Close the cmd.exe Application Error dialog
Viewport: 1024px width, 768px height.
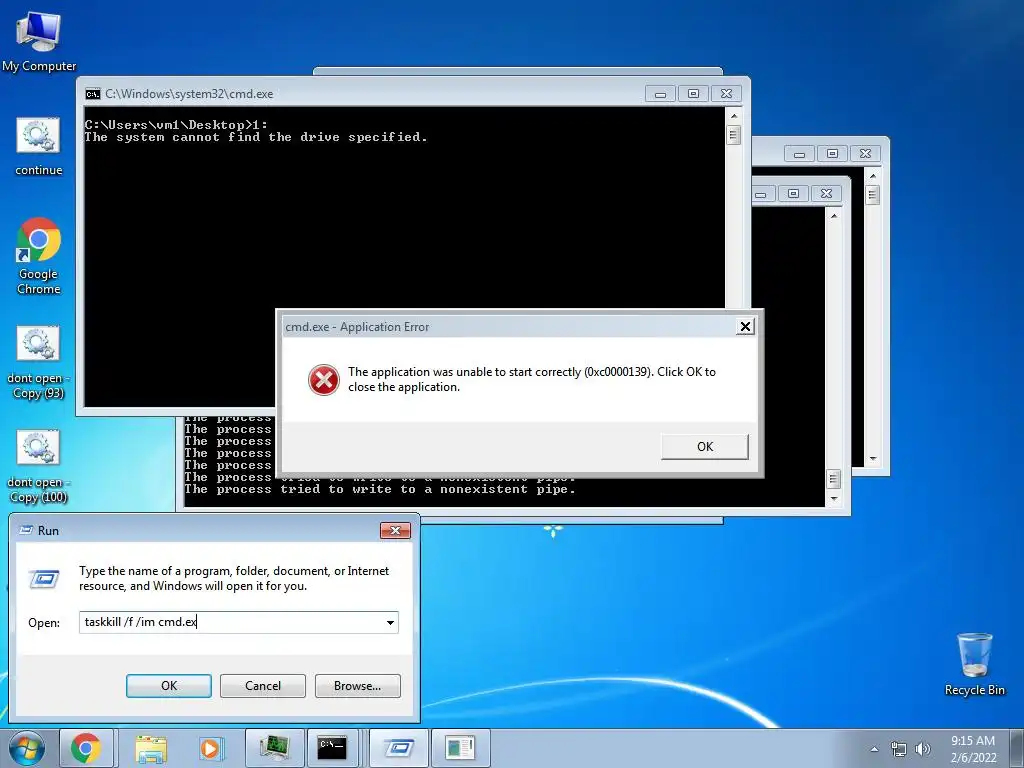pyautogui.click(x=745, y=327)
